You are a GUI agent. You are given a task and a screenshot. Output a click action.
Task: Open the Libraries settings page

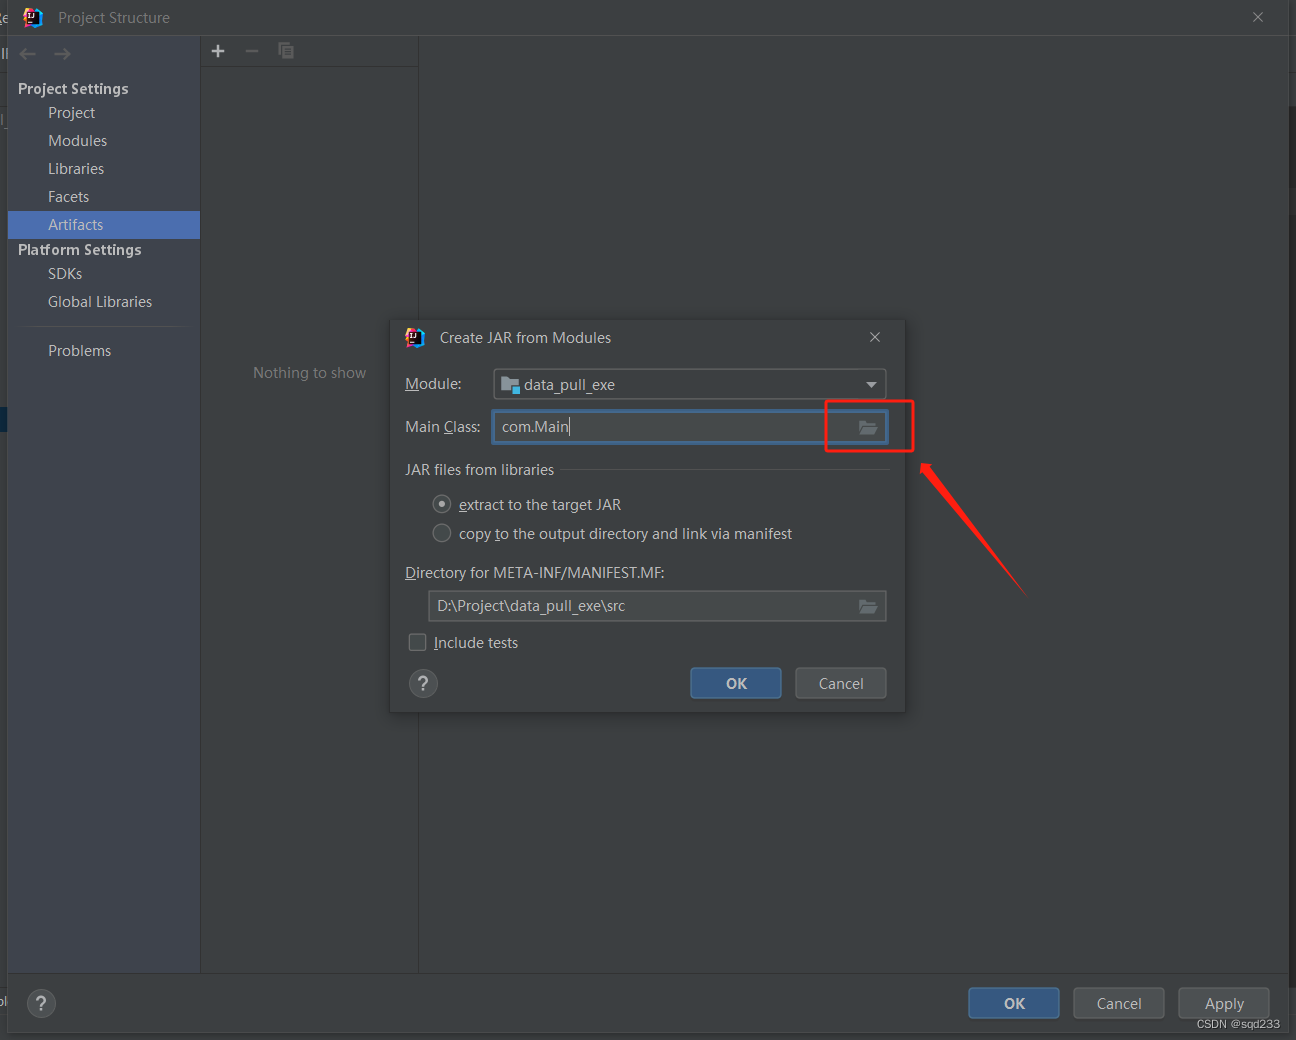[76, 169]
